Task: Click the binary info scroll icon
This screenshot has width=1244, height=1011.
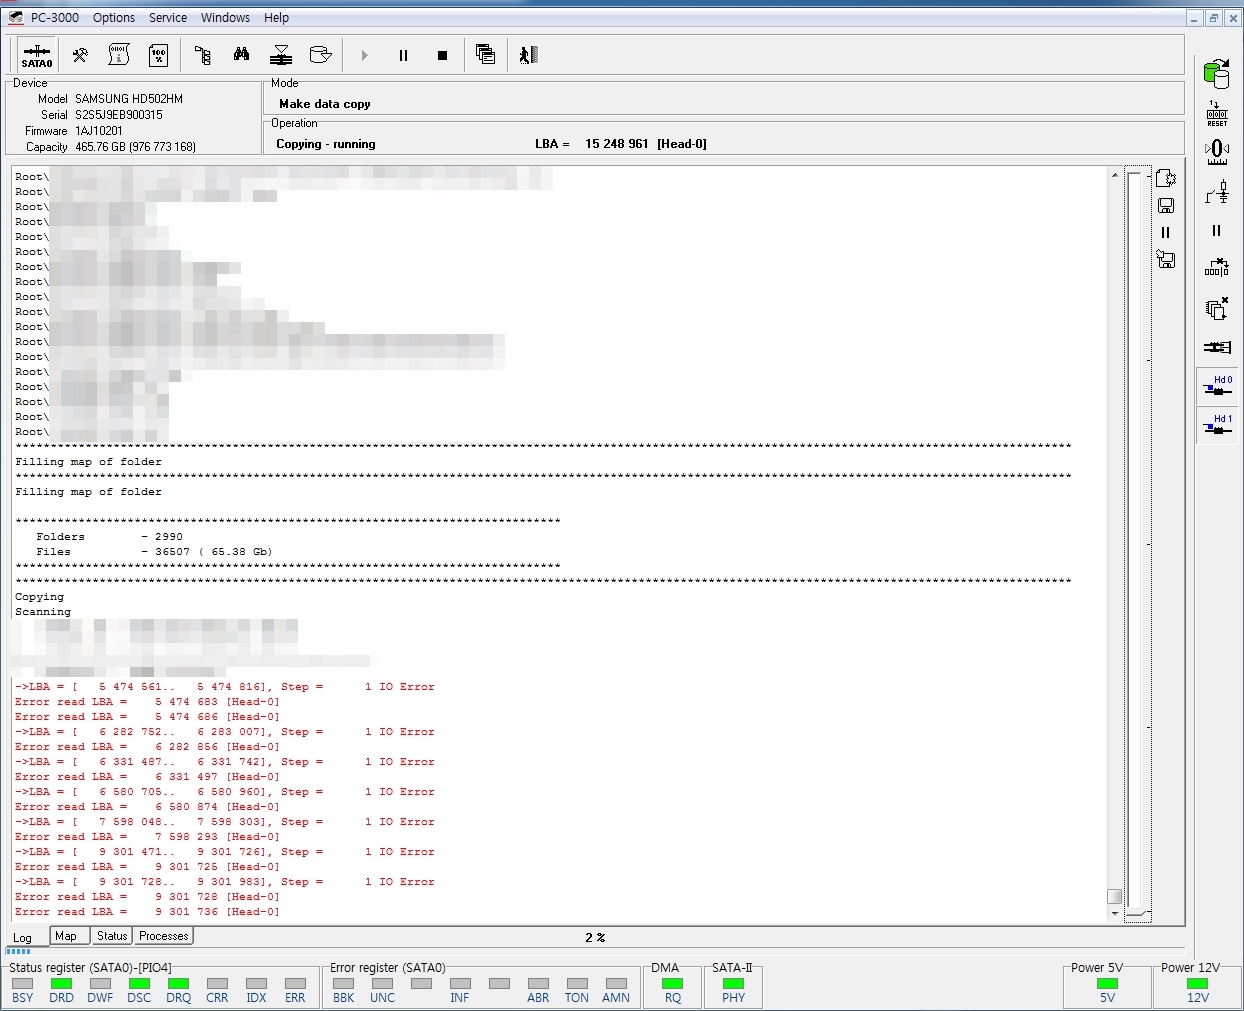Action: [119, 55]
